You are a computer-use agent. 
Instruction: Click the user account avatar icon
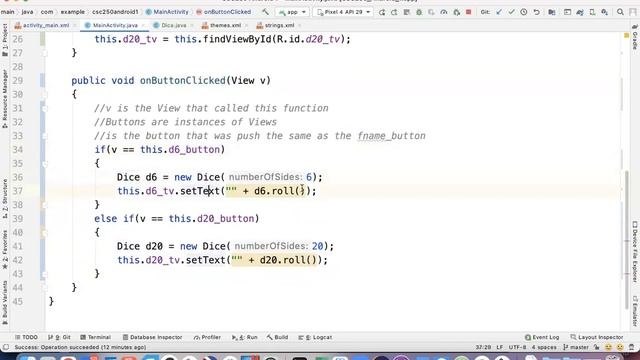click(633, 12)
